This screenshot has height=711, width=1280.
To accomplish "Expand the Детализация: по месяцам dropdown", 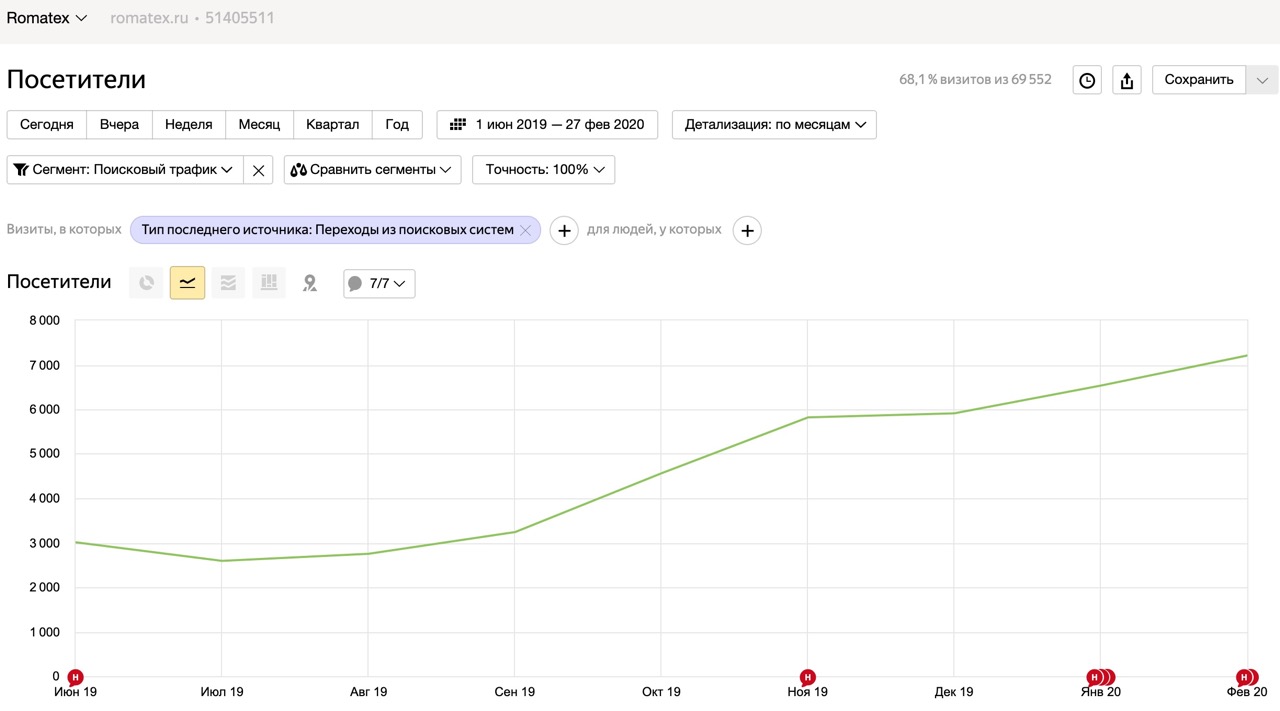I will pyautogui.click(x=774, y=125).
